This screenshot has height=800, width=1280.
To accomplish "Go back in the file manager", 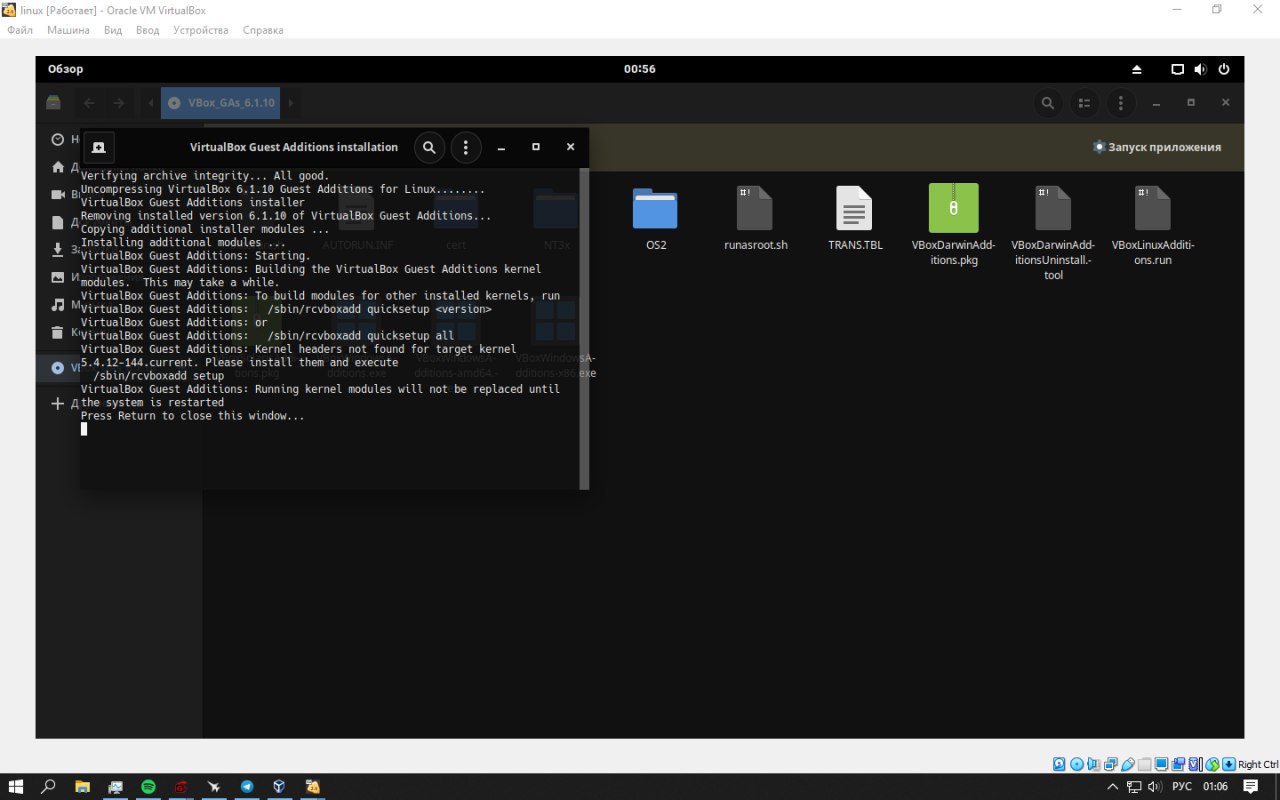I will click(x=89, y=102).
